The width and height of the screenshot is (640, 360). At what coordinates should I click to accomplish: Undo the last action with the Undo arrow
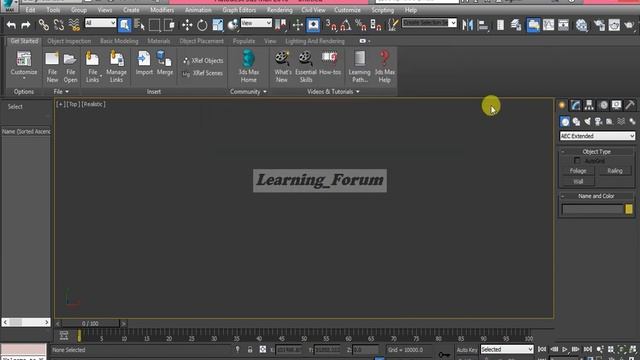(x=11, y=25)
